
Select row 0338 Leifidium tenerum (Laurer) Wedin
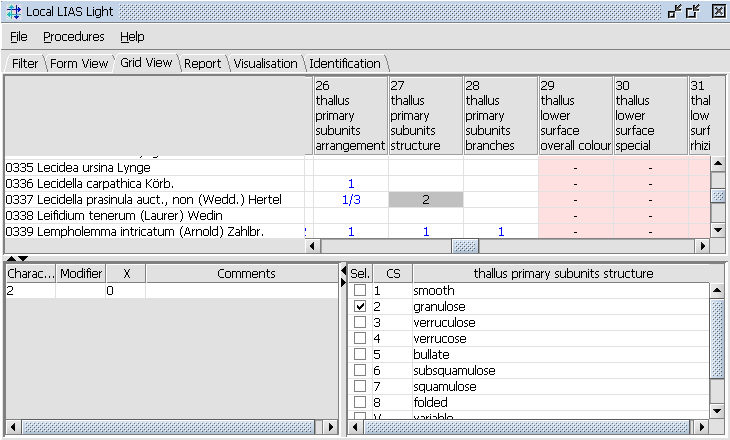point(155,216)
